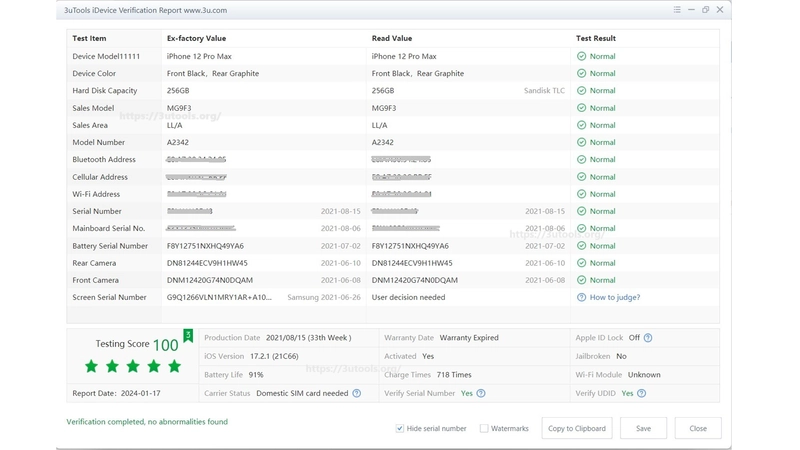Select the Battery Serial Number row

click(393, 246)
